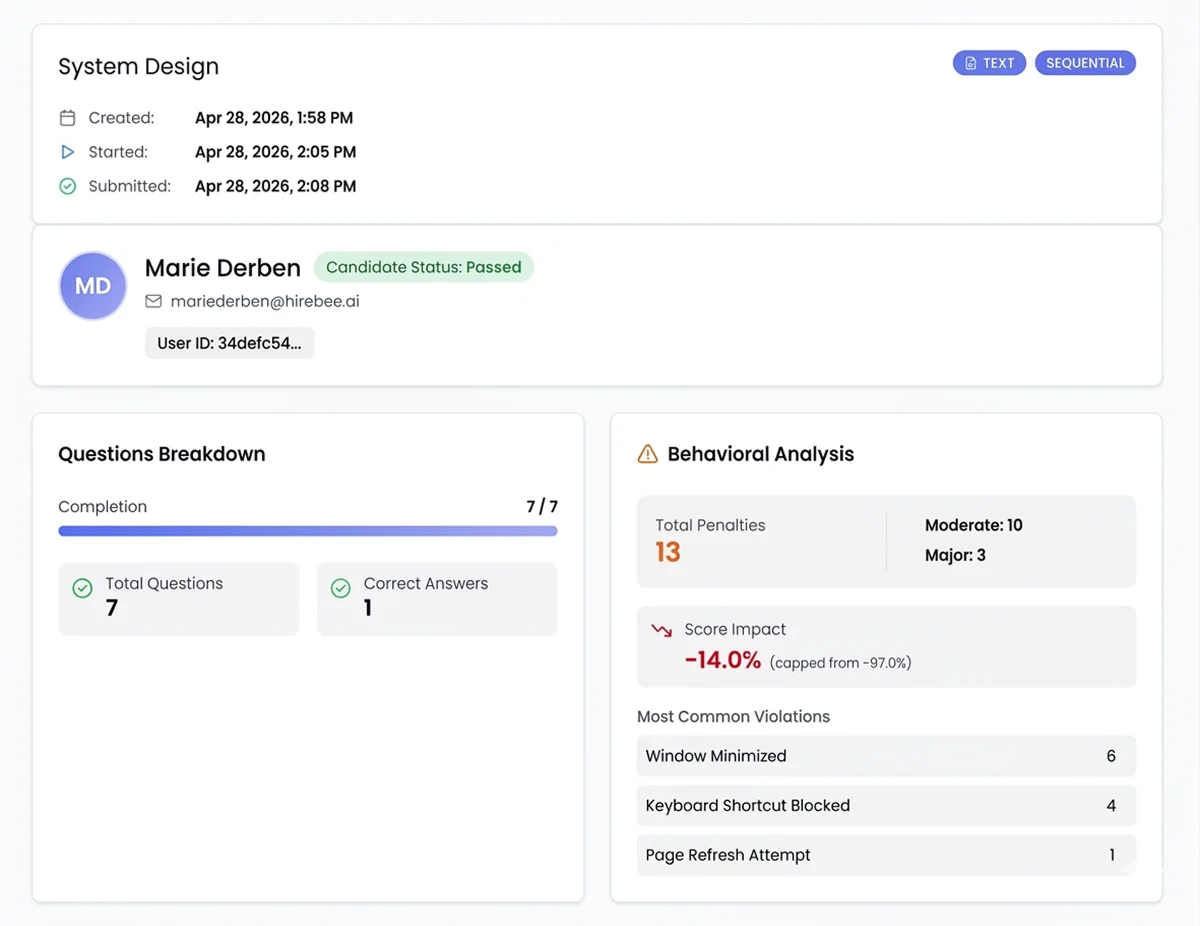The height and width of the screenshot is (926, 1200).
Task: Click the Behavioral Analysis heading
Action: (761, 454)
